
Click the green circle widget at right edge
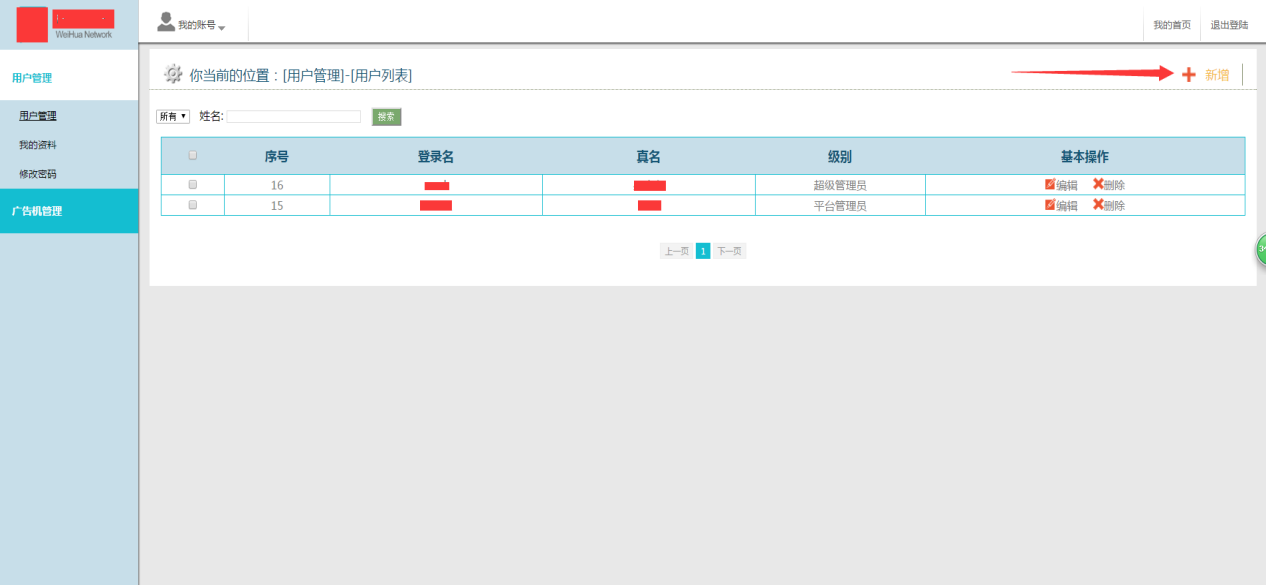coord(1261,249)
